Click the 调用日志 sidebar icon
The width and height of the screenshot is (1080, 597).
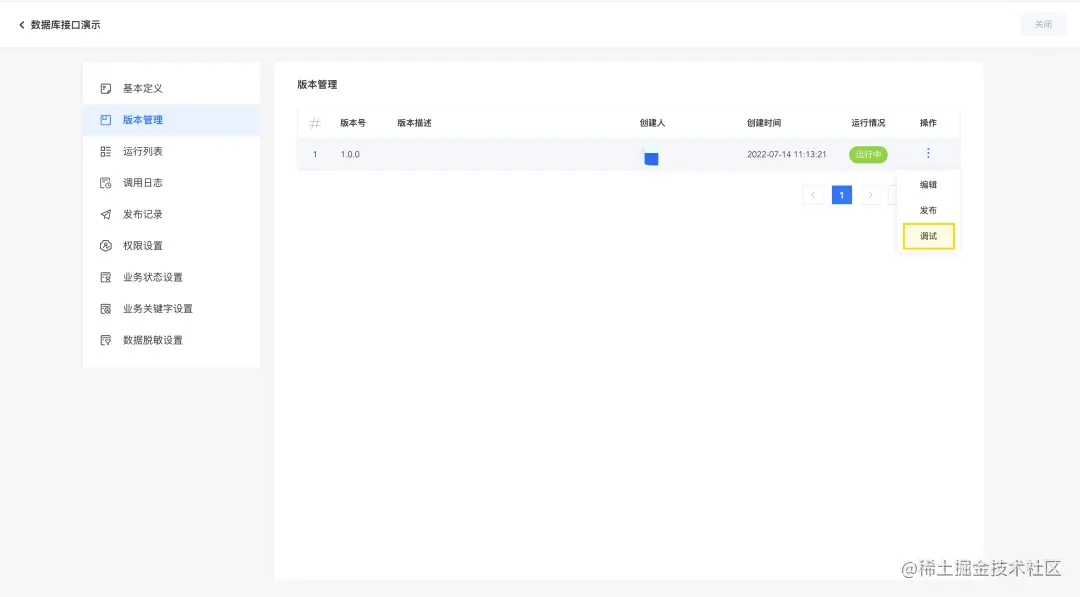click(x=105, y=182)
